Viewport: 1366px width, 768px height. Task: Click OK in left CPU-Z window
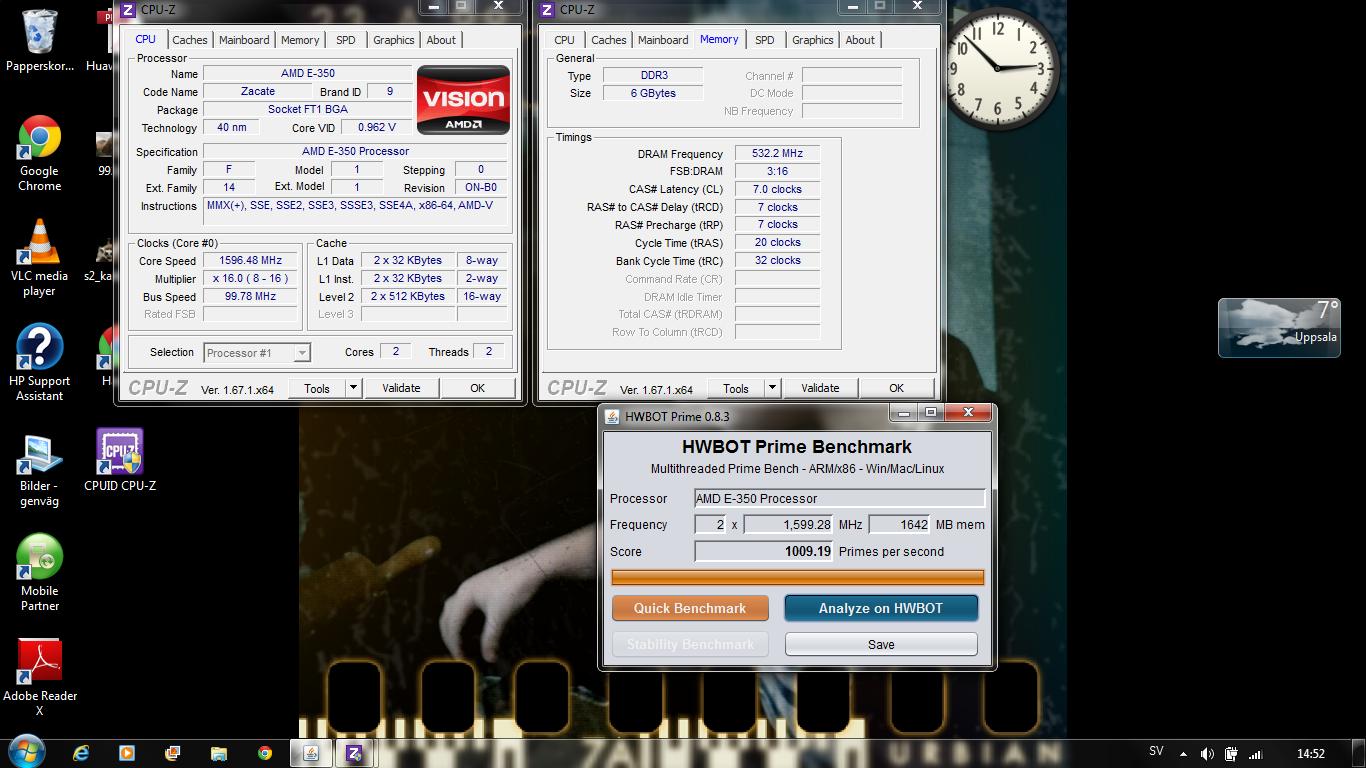click(477, 388)
